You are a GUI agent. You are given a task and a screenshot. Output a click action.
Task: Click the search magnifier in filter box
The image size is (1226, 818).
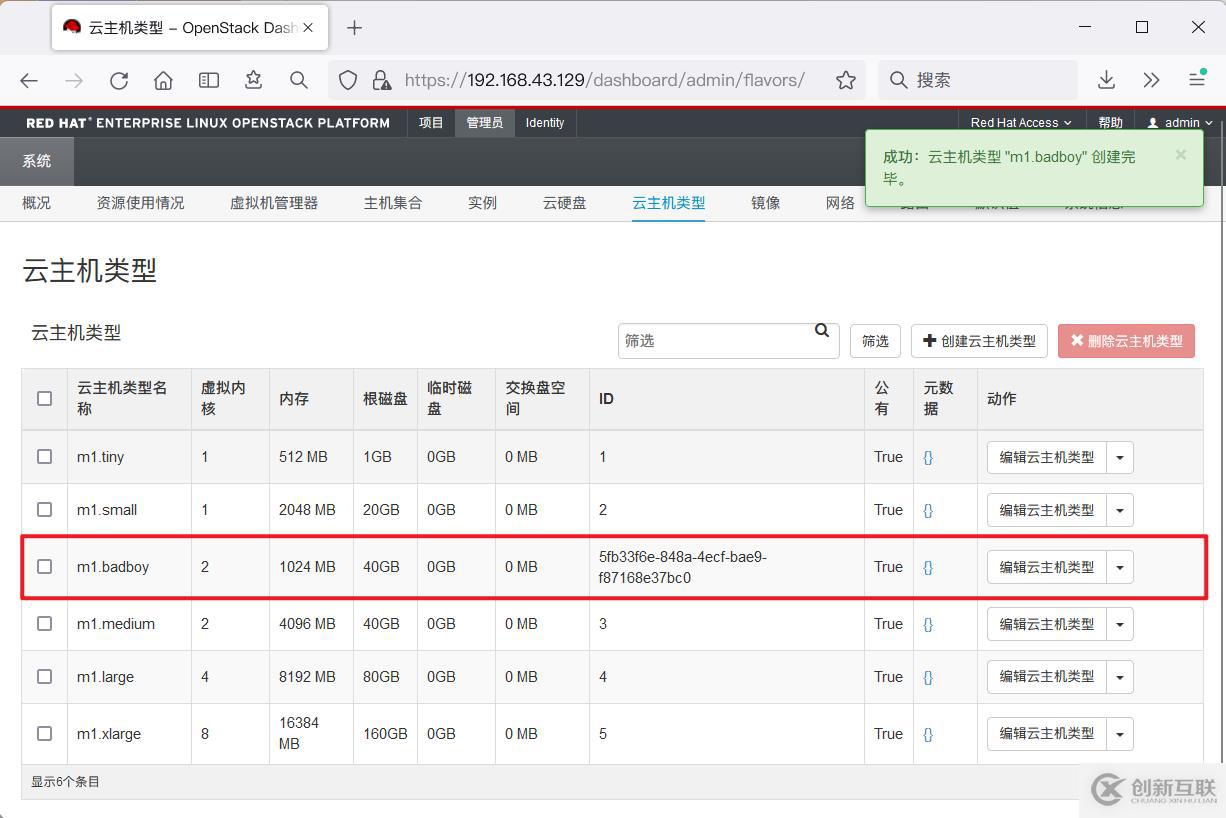coord(822,331)
